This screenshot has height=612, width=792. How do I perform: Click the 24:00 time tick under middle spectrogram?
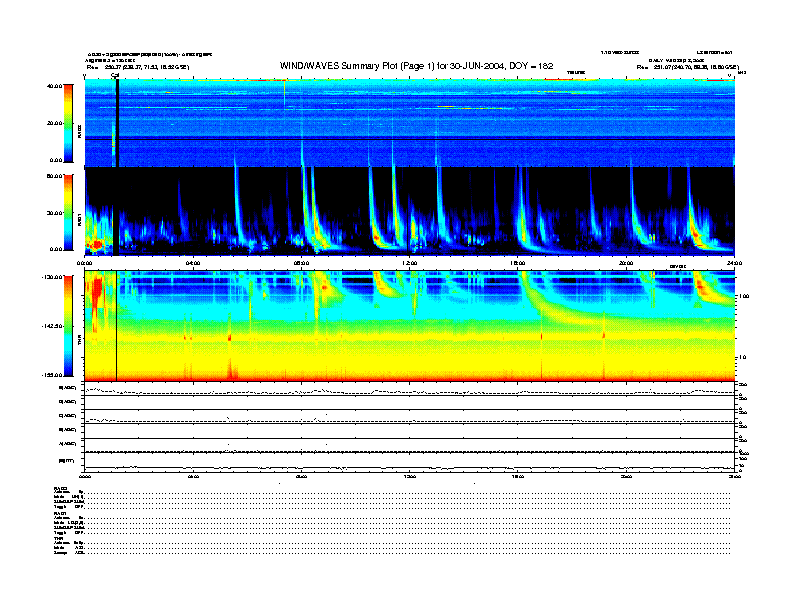(732, 263)
